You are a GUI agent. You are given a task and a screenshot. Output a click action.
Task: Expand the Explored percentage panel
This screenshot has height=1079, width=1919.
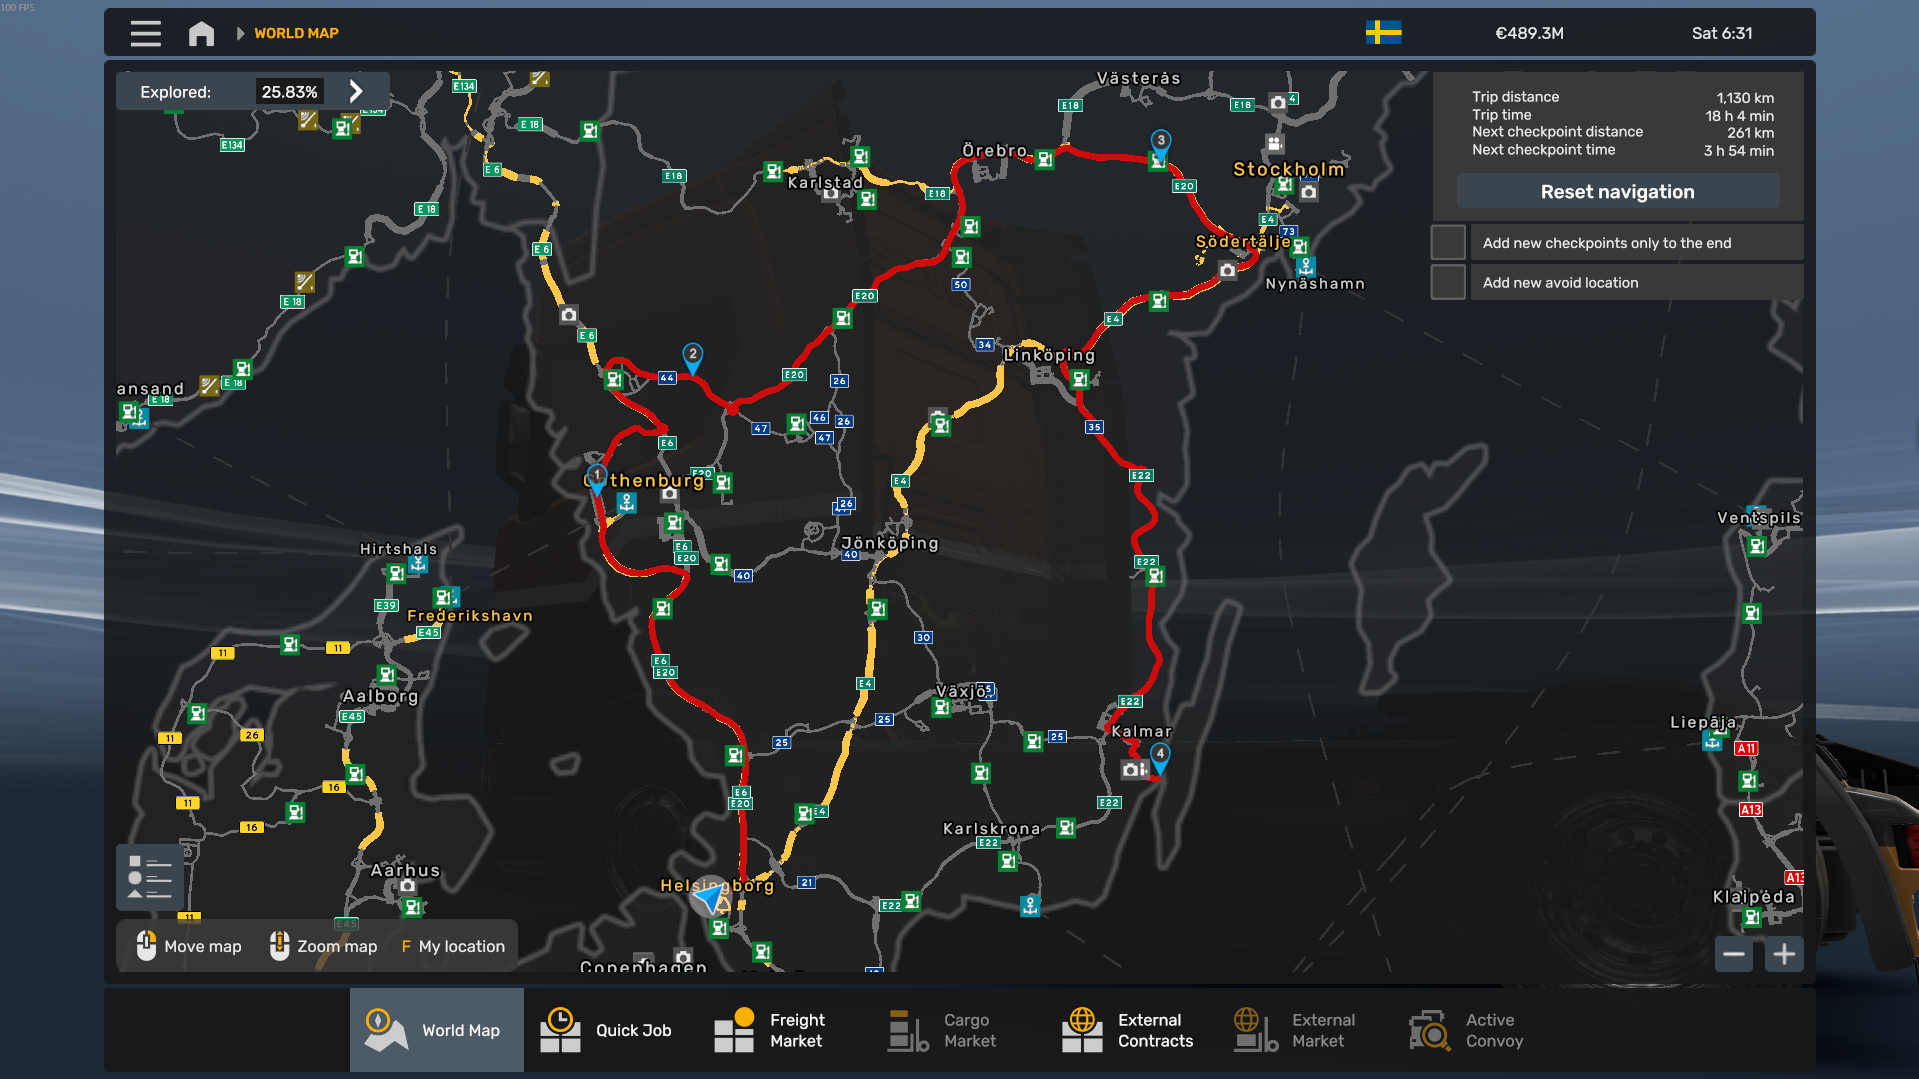pyautogui.click(x=356, y=92)
